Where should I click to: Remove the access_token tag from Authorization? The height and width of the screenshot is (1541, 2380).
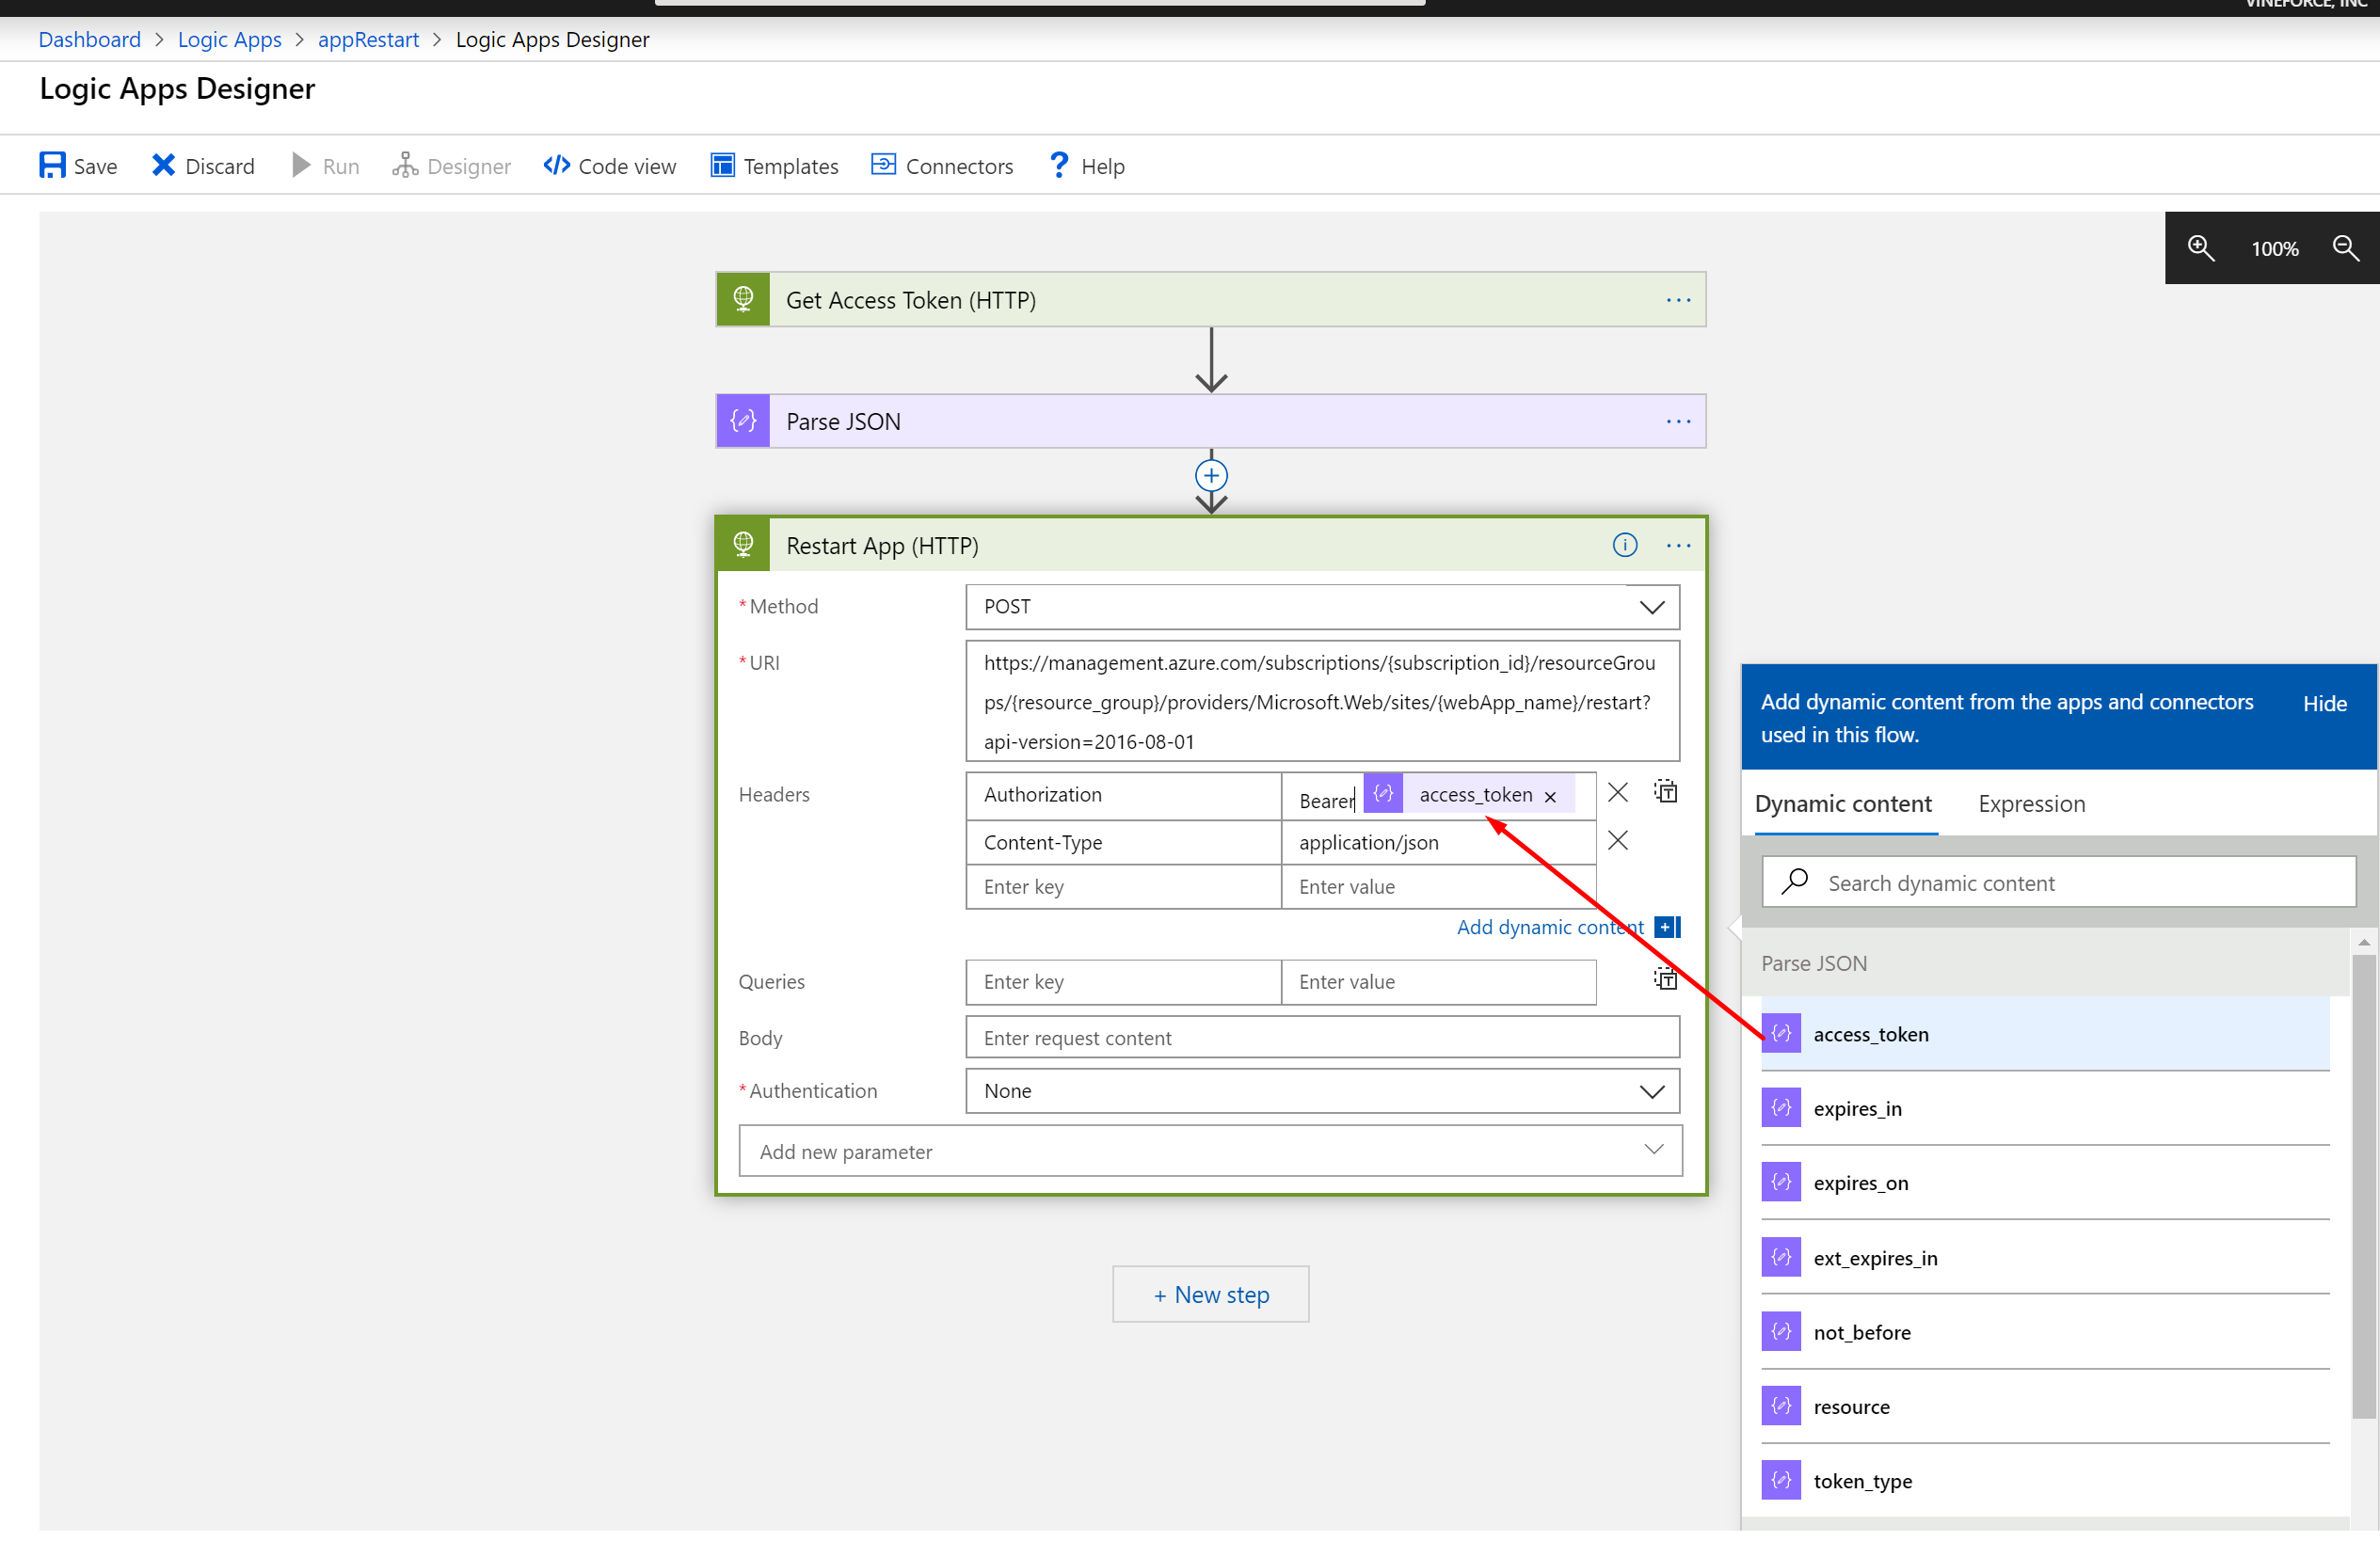coord(1550,797)
